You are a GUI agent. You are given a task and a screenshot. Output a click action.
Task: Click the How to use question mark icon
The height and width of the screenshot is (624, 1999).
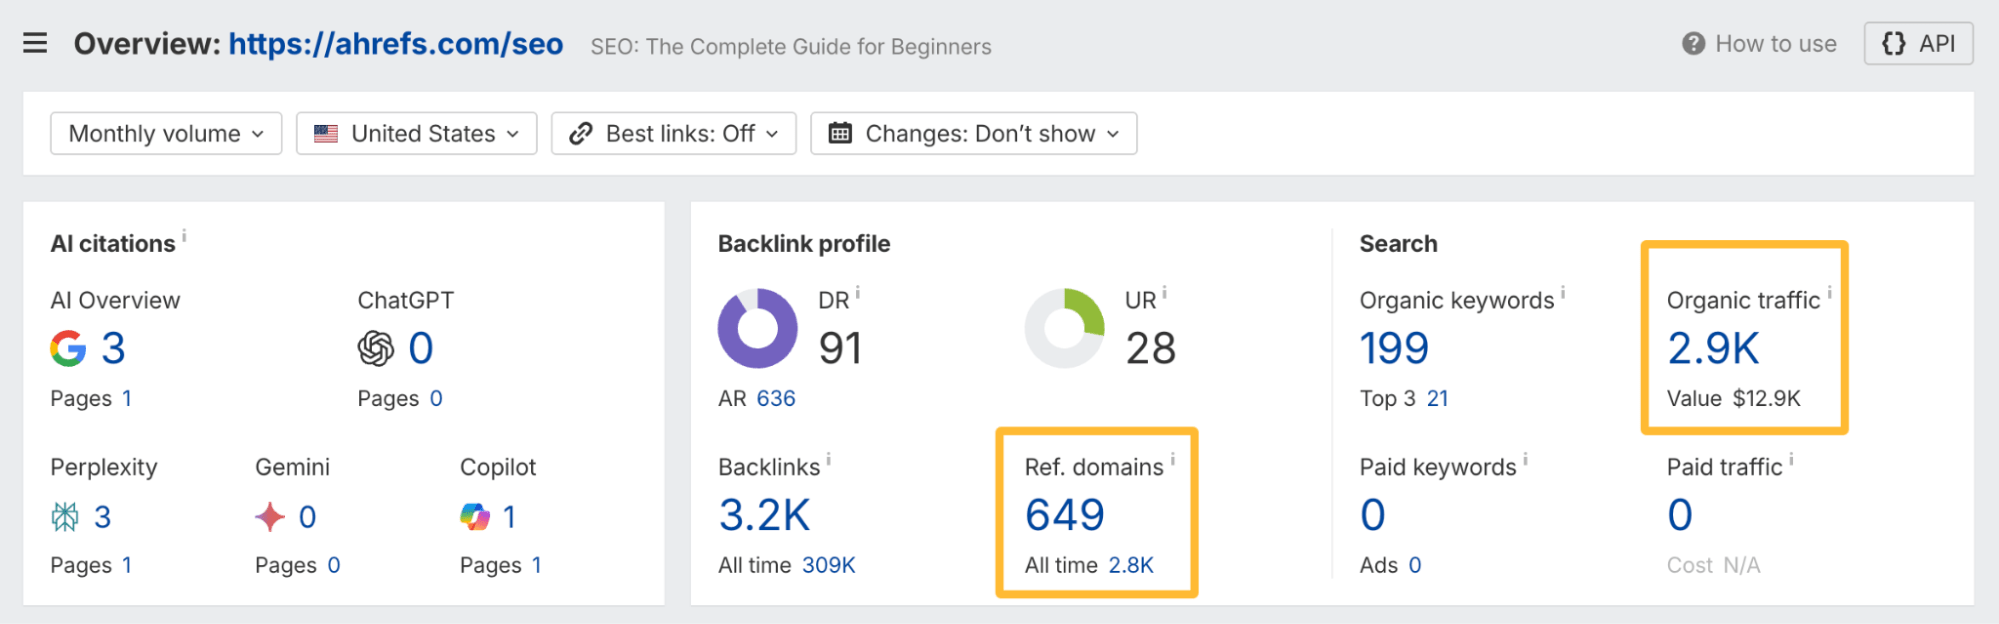tap(1693, 44)
